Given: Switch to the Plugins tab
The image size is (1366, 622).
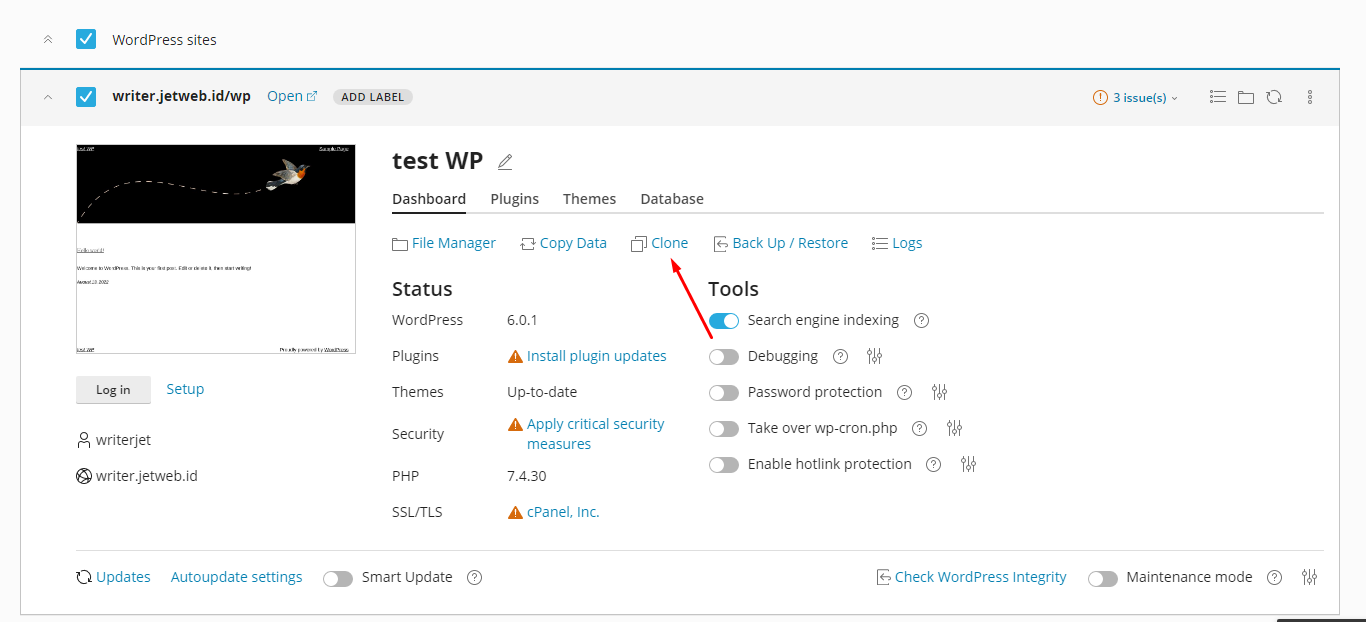Looking at the screenshot, I should (x=514, y=199).
